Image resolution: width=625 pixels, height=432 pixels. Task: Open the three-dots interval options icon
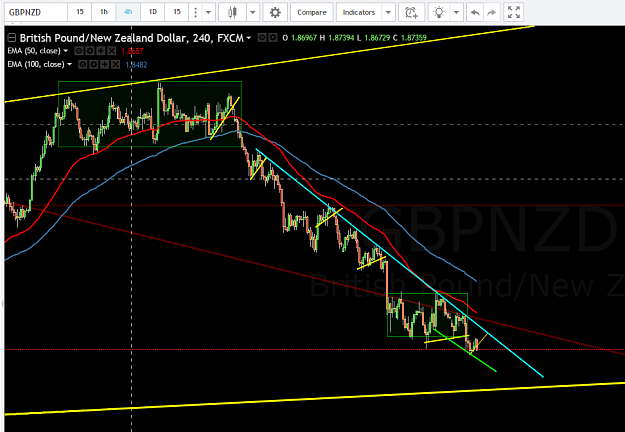point(195,12)
